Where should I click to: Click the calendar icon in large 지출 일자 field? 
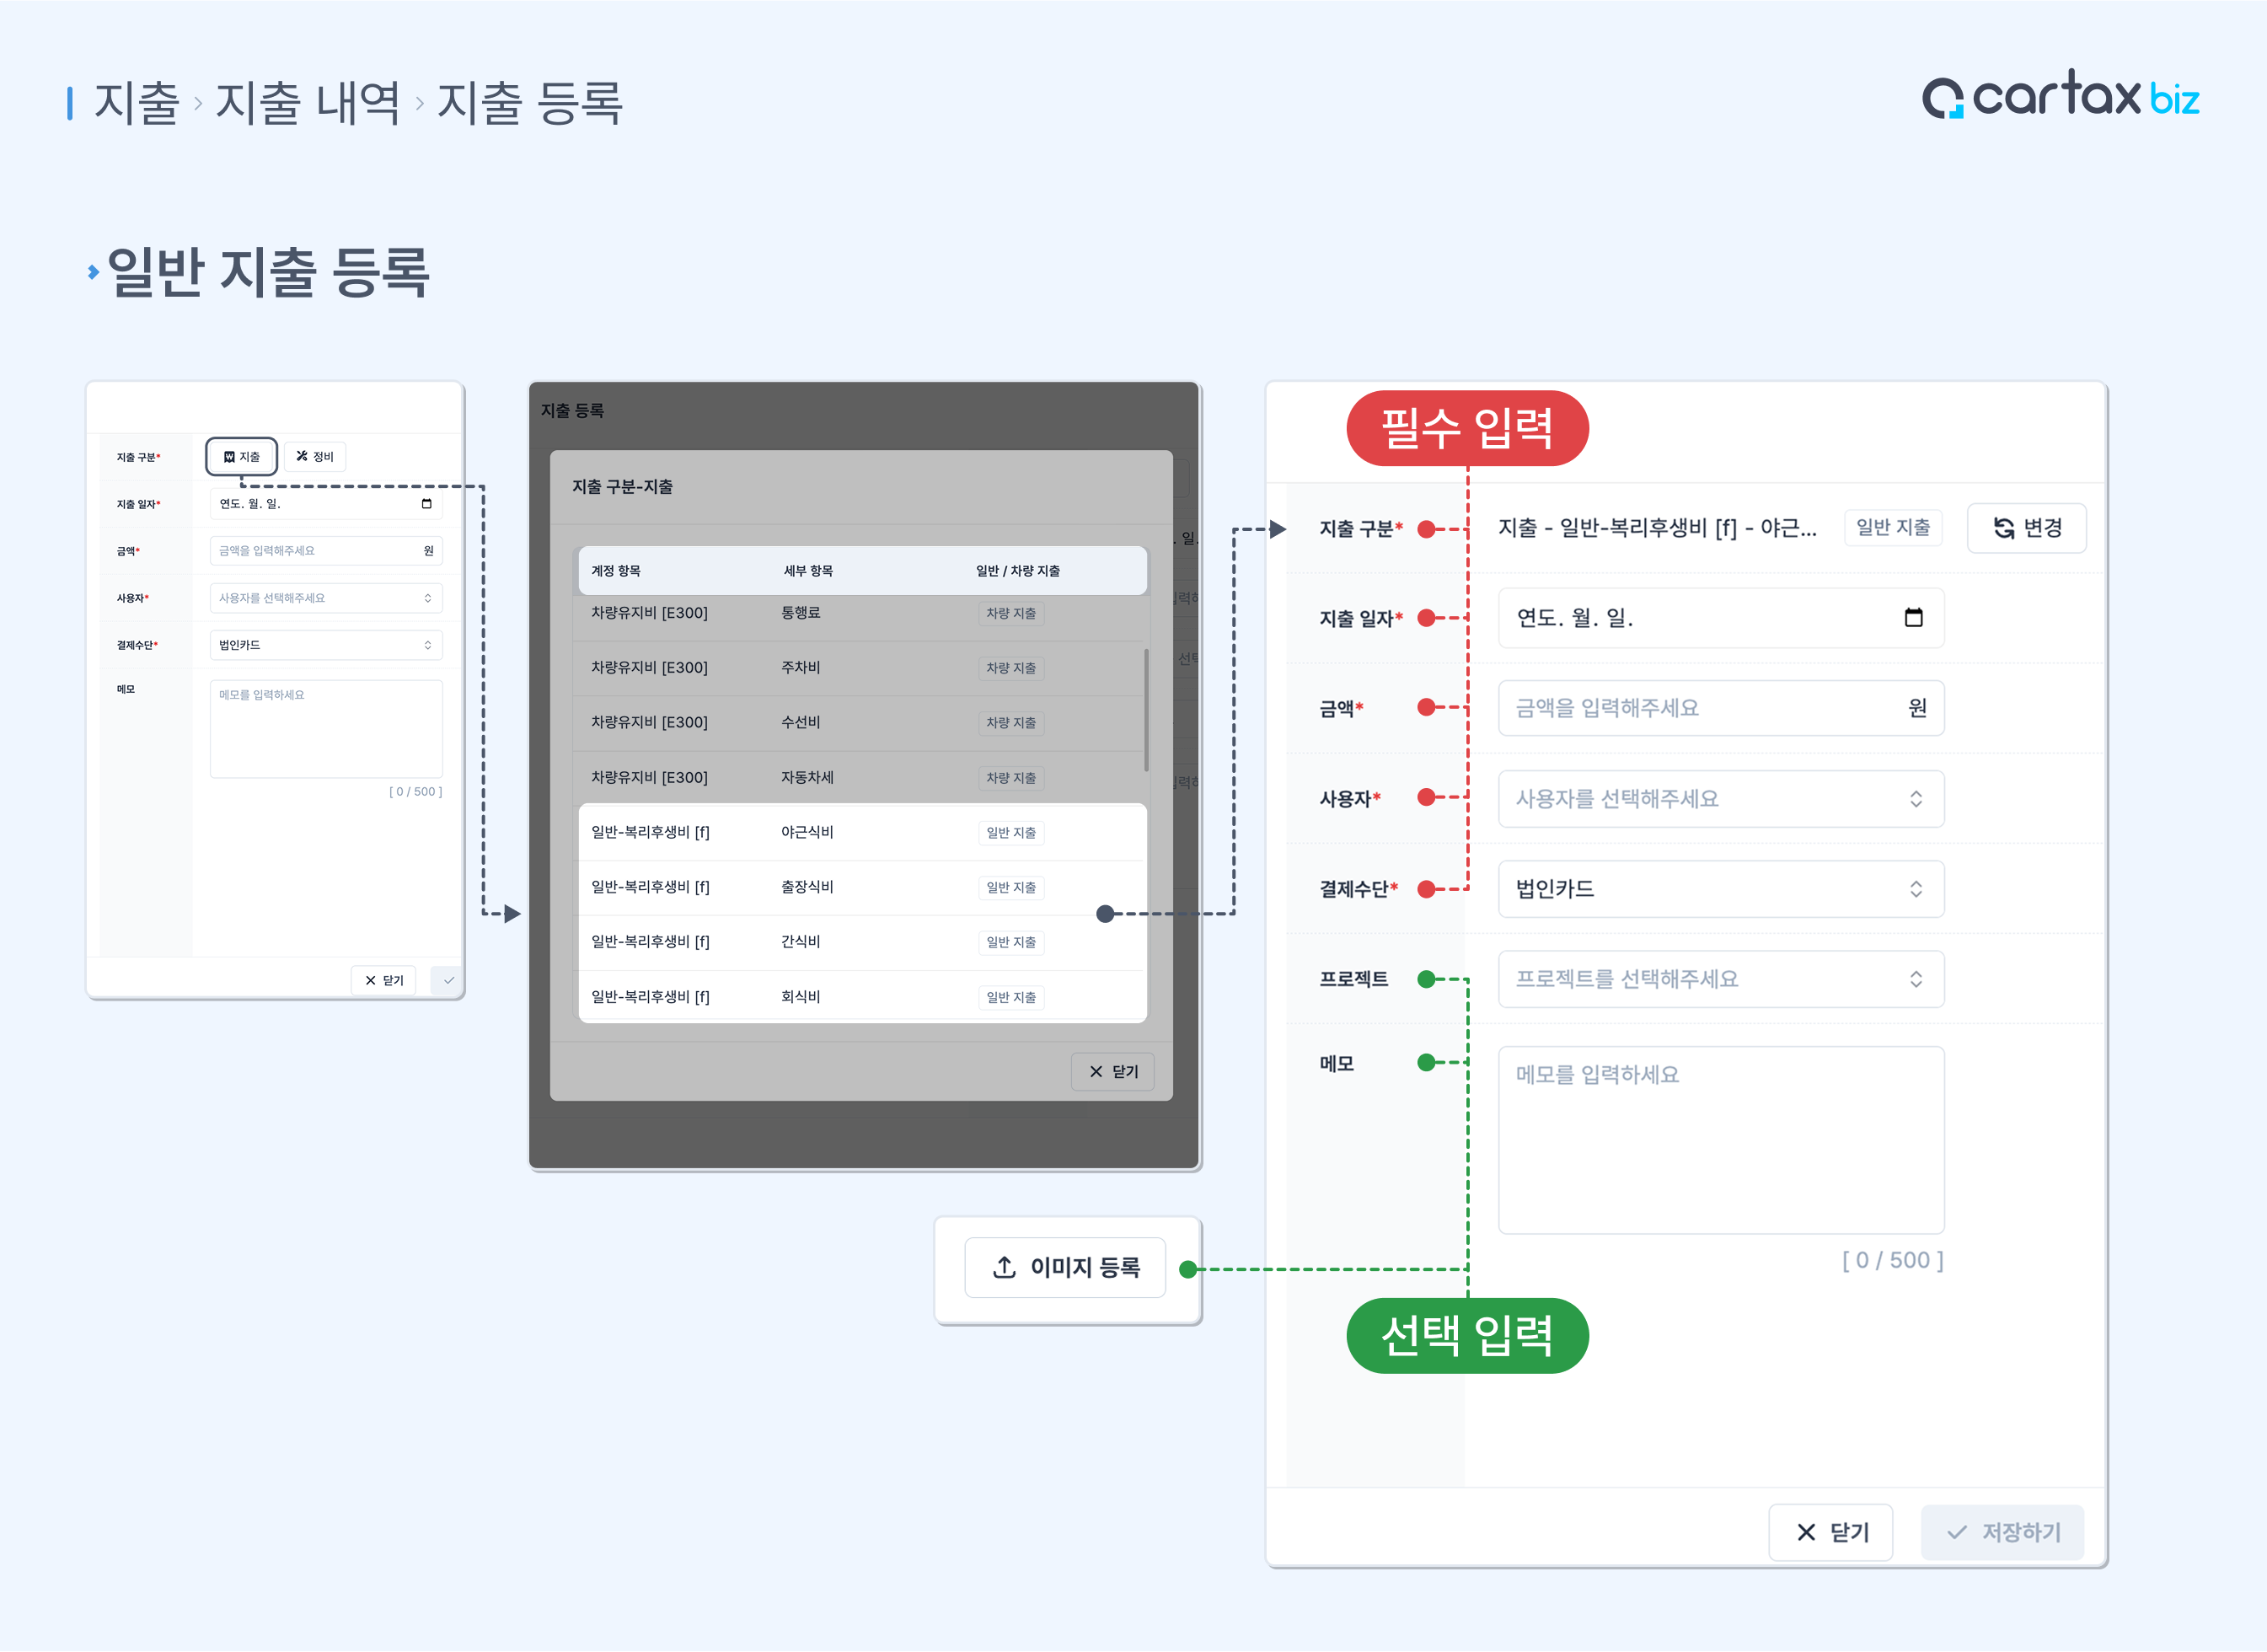[x=1913, y=617]
